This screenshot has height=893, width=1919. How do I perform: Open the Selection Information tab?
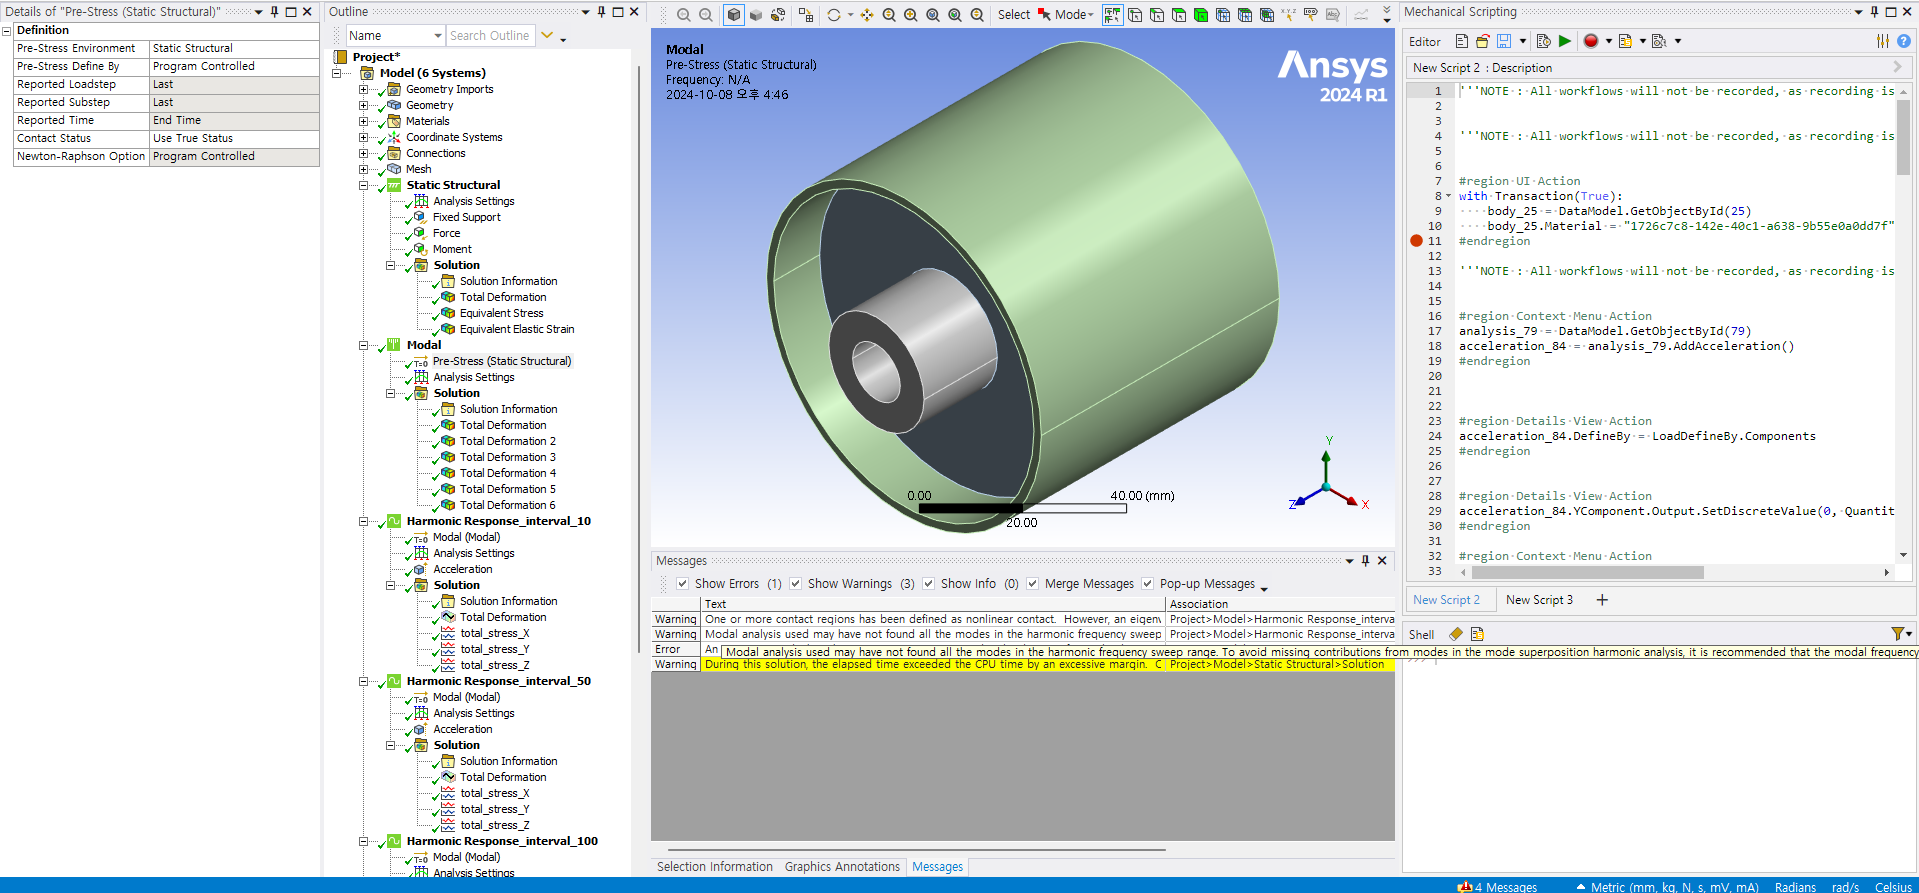point(715,867)
